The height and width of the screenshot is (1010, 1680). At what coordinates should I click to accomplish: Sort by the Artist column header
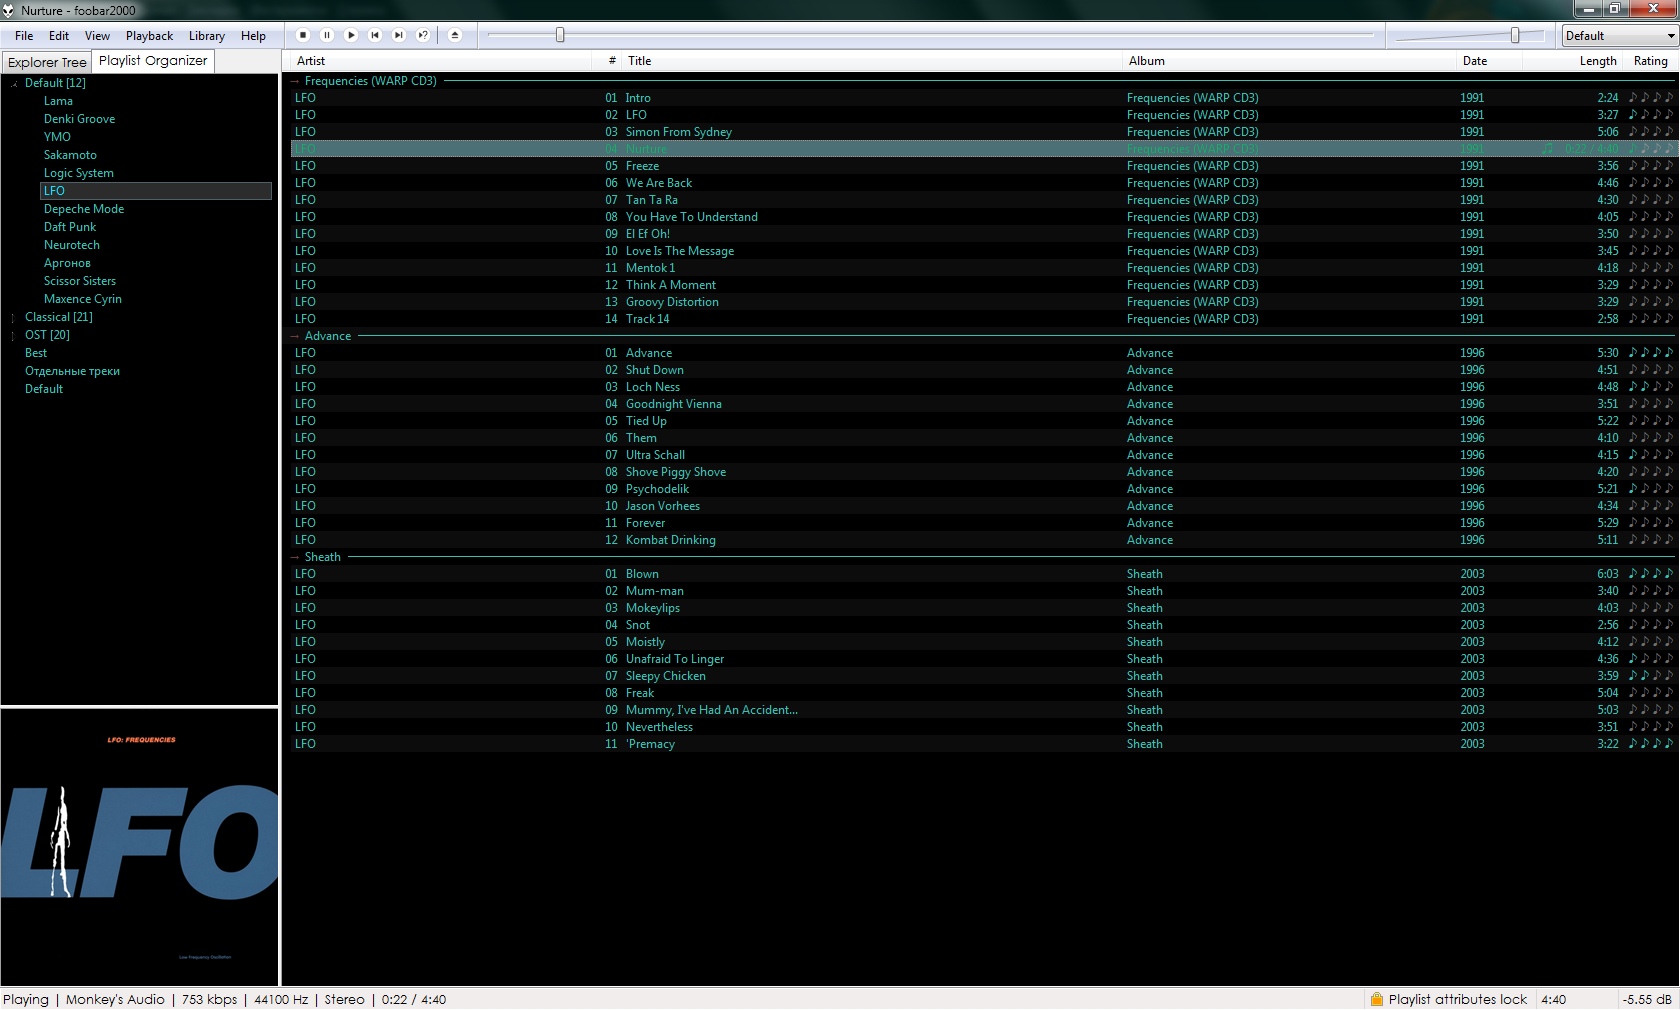[x=441, y=61]
